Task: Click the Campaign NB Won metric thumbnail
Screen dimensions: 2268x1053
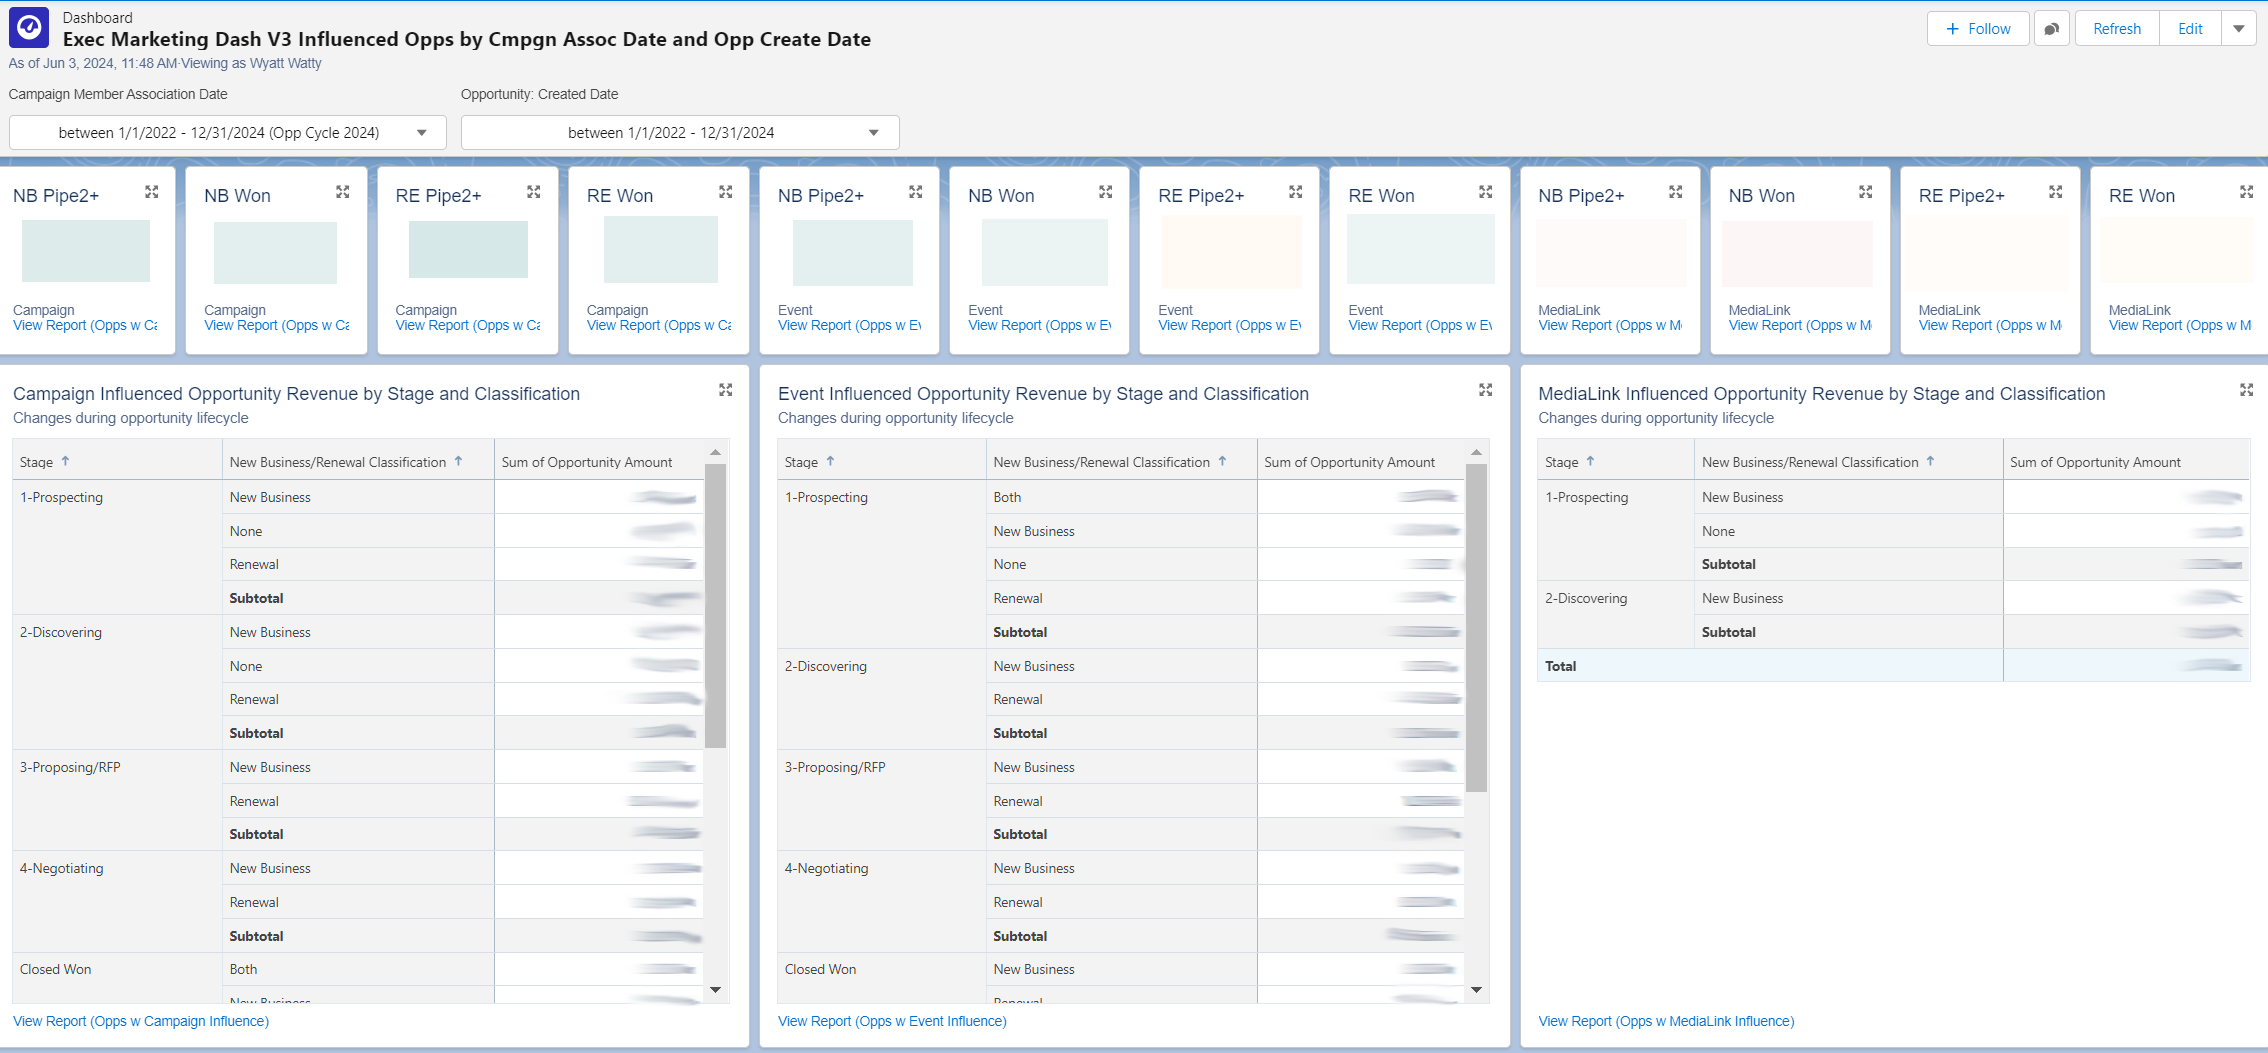Action: tap(275, 253)
